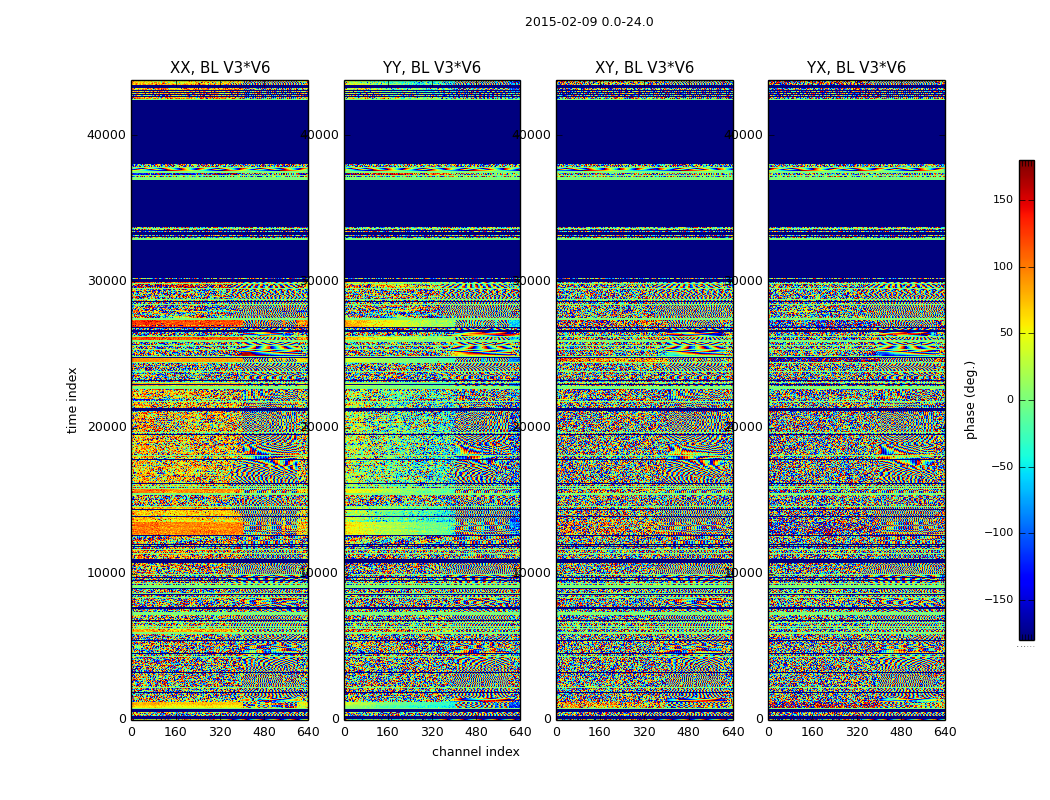Click the 20000 y-tick label beside the XX plot
Image resolution: width=1050 pixels, height=800 pixels.
[107, 427]
